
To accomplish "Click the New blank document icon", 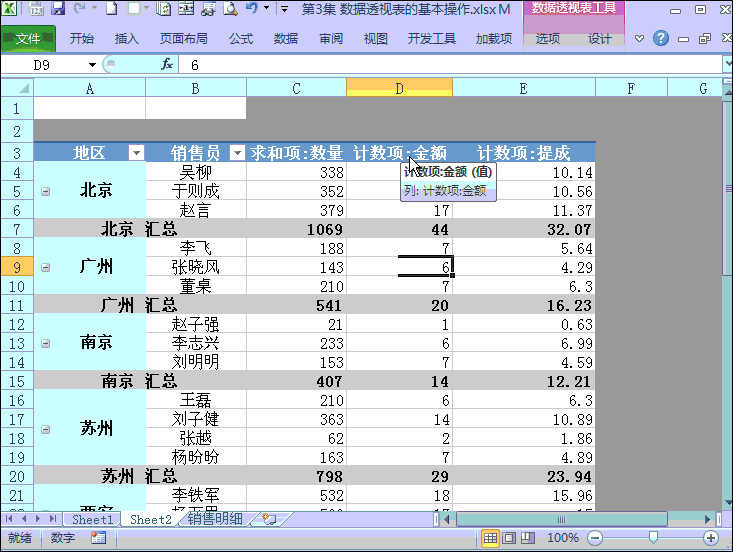I will coord(111,8).
